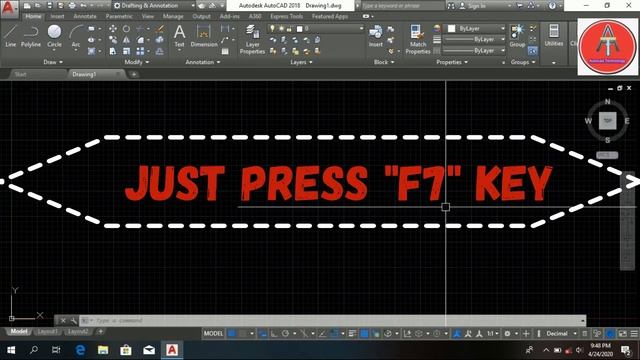Viewport: 640px width, 360px height.
Task: Click the new drawing tab plus button
Action: click(133, 74)
